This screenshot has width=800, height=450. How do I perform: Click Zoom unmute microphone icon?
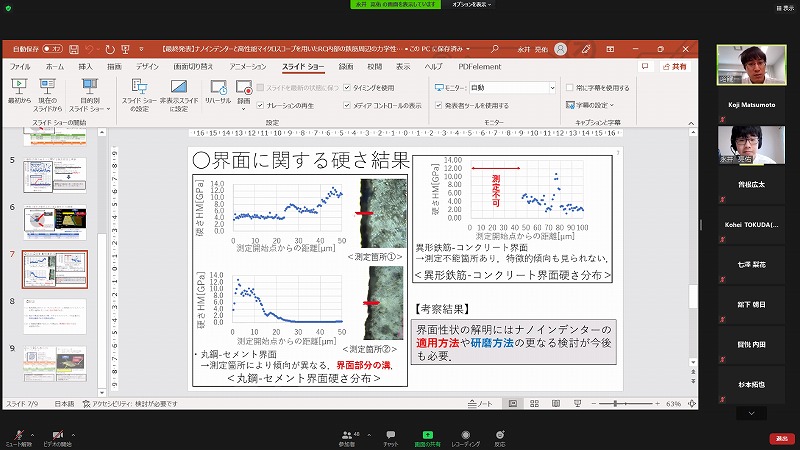coord(19,435)
